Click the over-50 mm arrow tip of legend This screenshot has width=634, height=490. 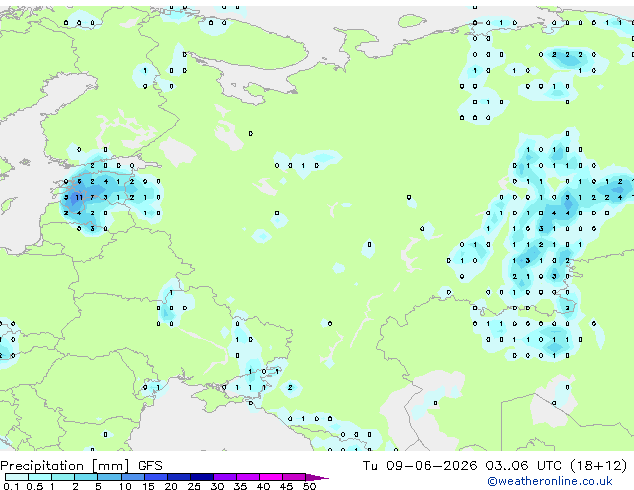coord(317,477)
